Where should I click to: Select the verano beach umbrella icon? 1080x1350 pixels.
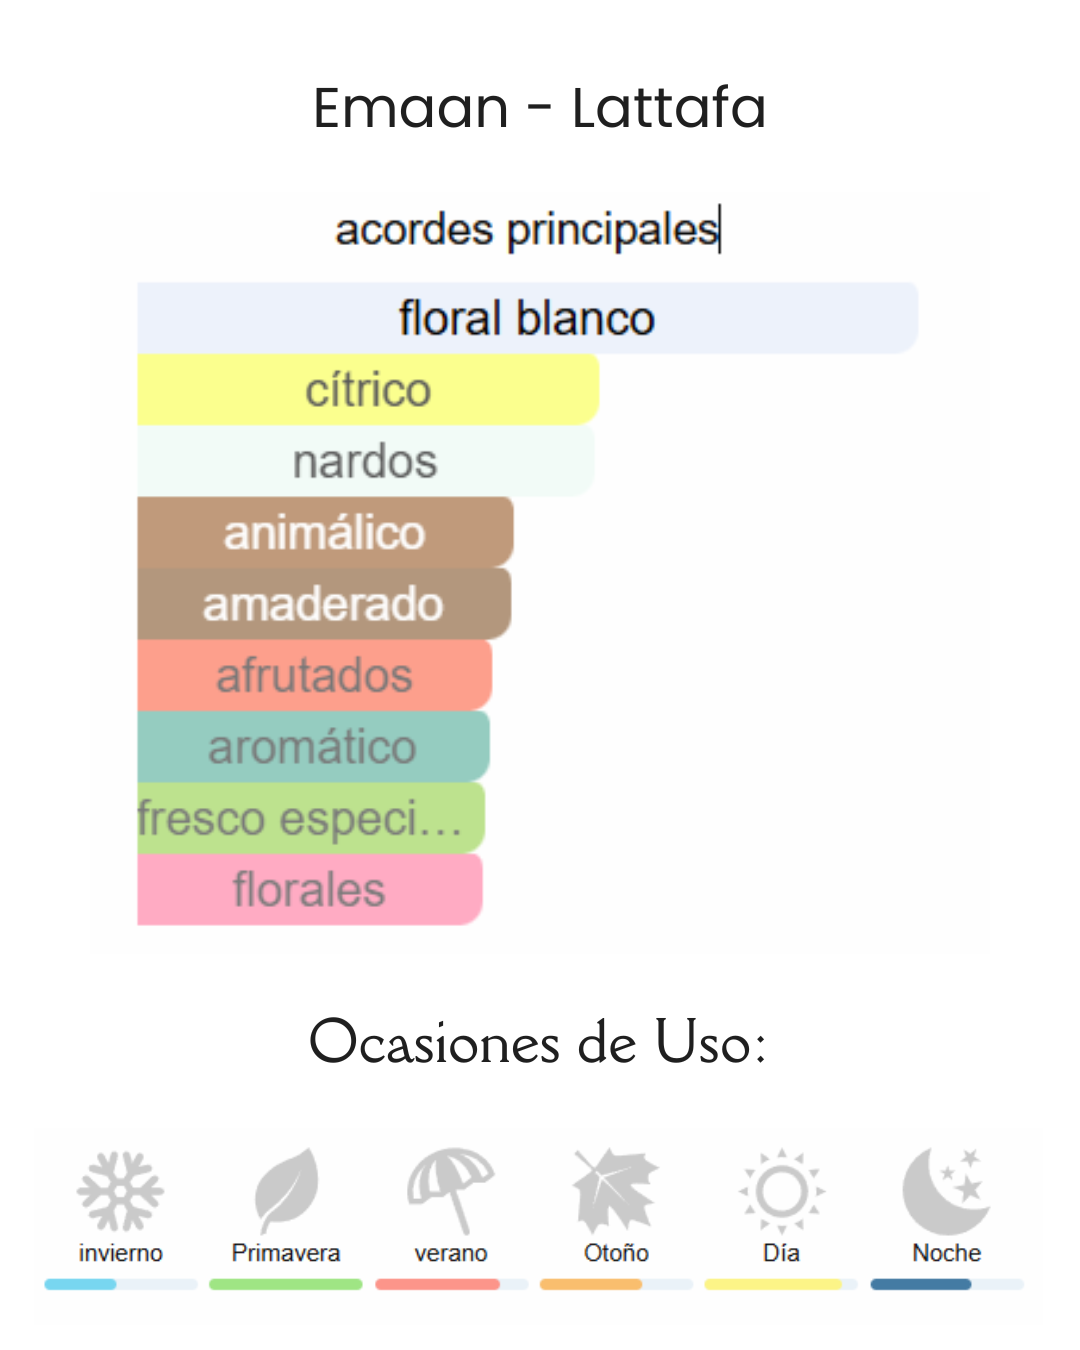[x=451, y=1189]
